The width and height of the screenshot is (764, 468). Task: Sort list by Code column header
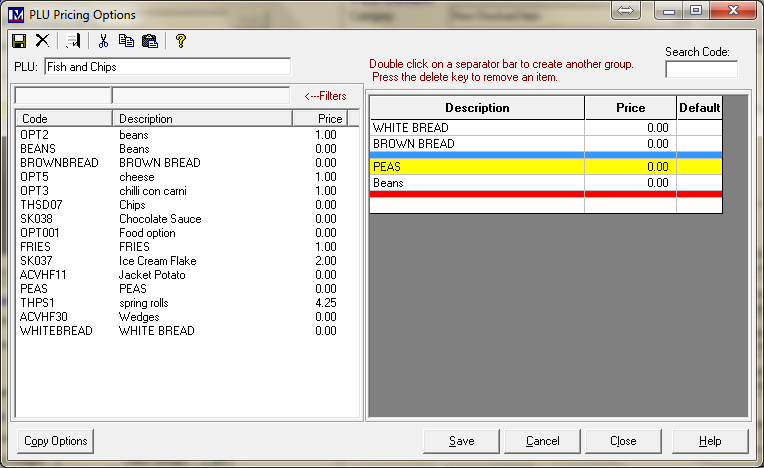click(64, 119)
